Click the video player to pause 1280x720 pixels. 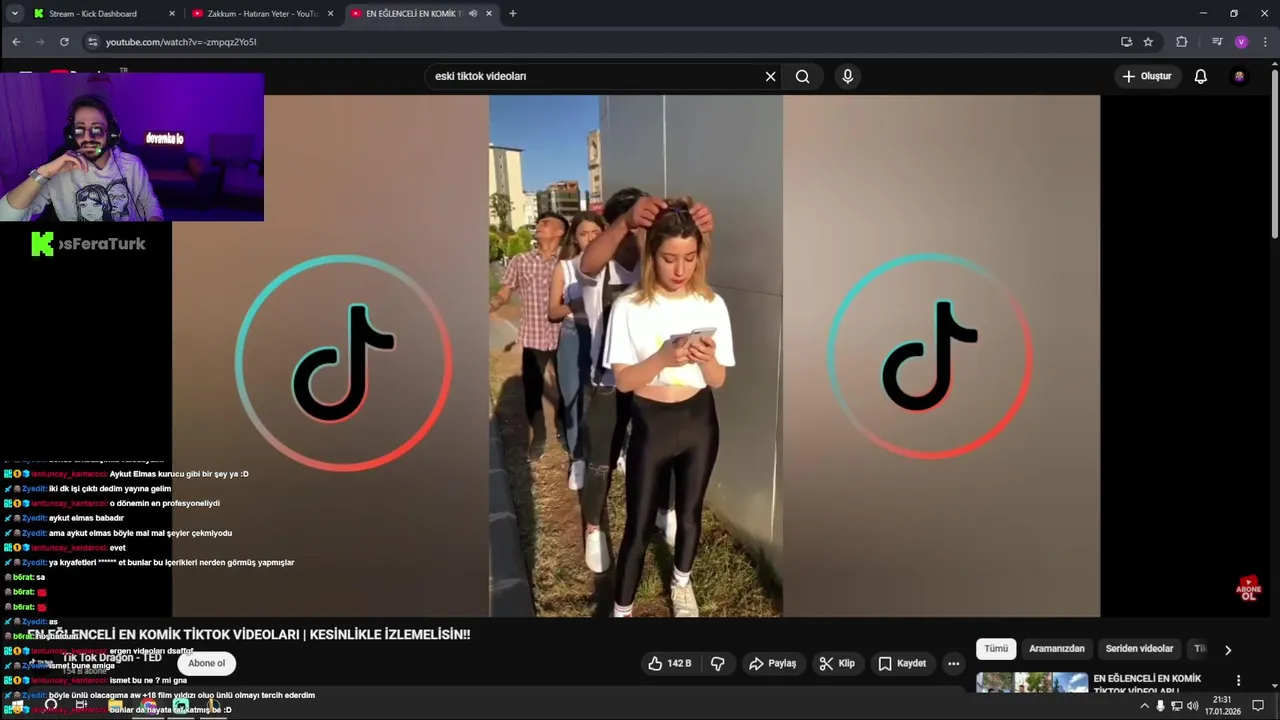tap(636, 356)
